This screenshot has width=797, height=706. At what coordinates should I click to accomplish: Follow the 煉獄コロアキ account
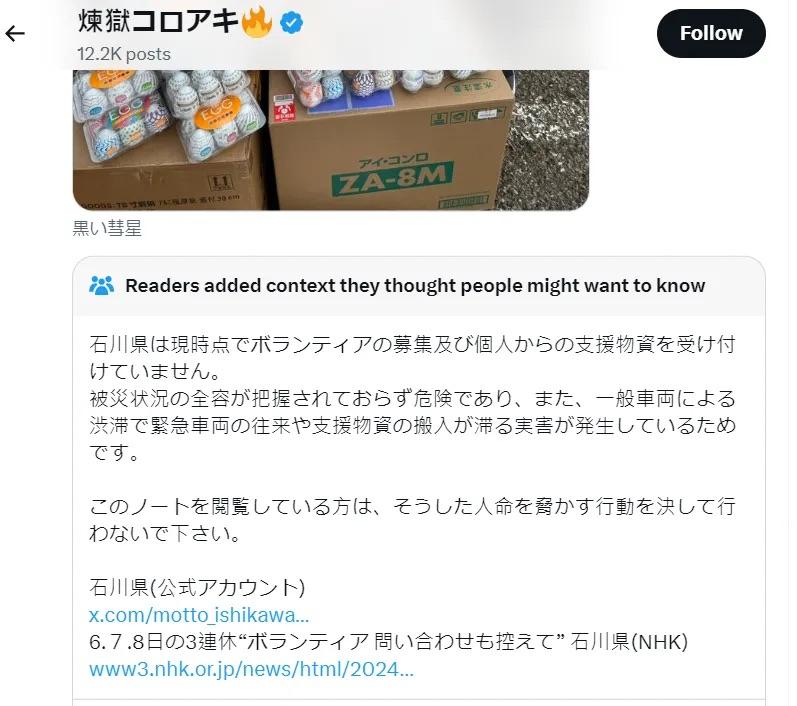click(x=711, y=34)
